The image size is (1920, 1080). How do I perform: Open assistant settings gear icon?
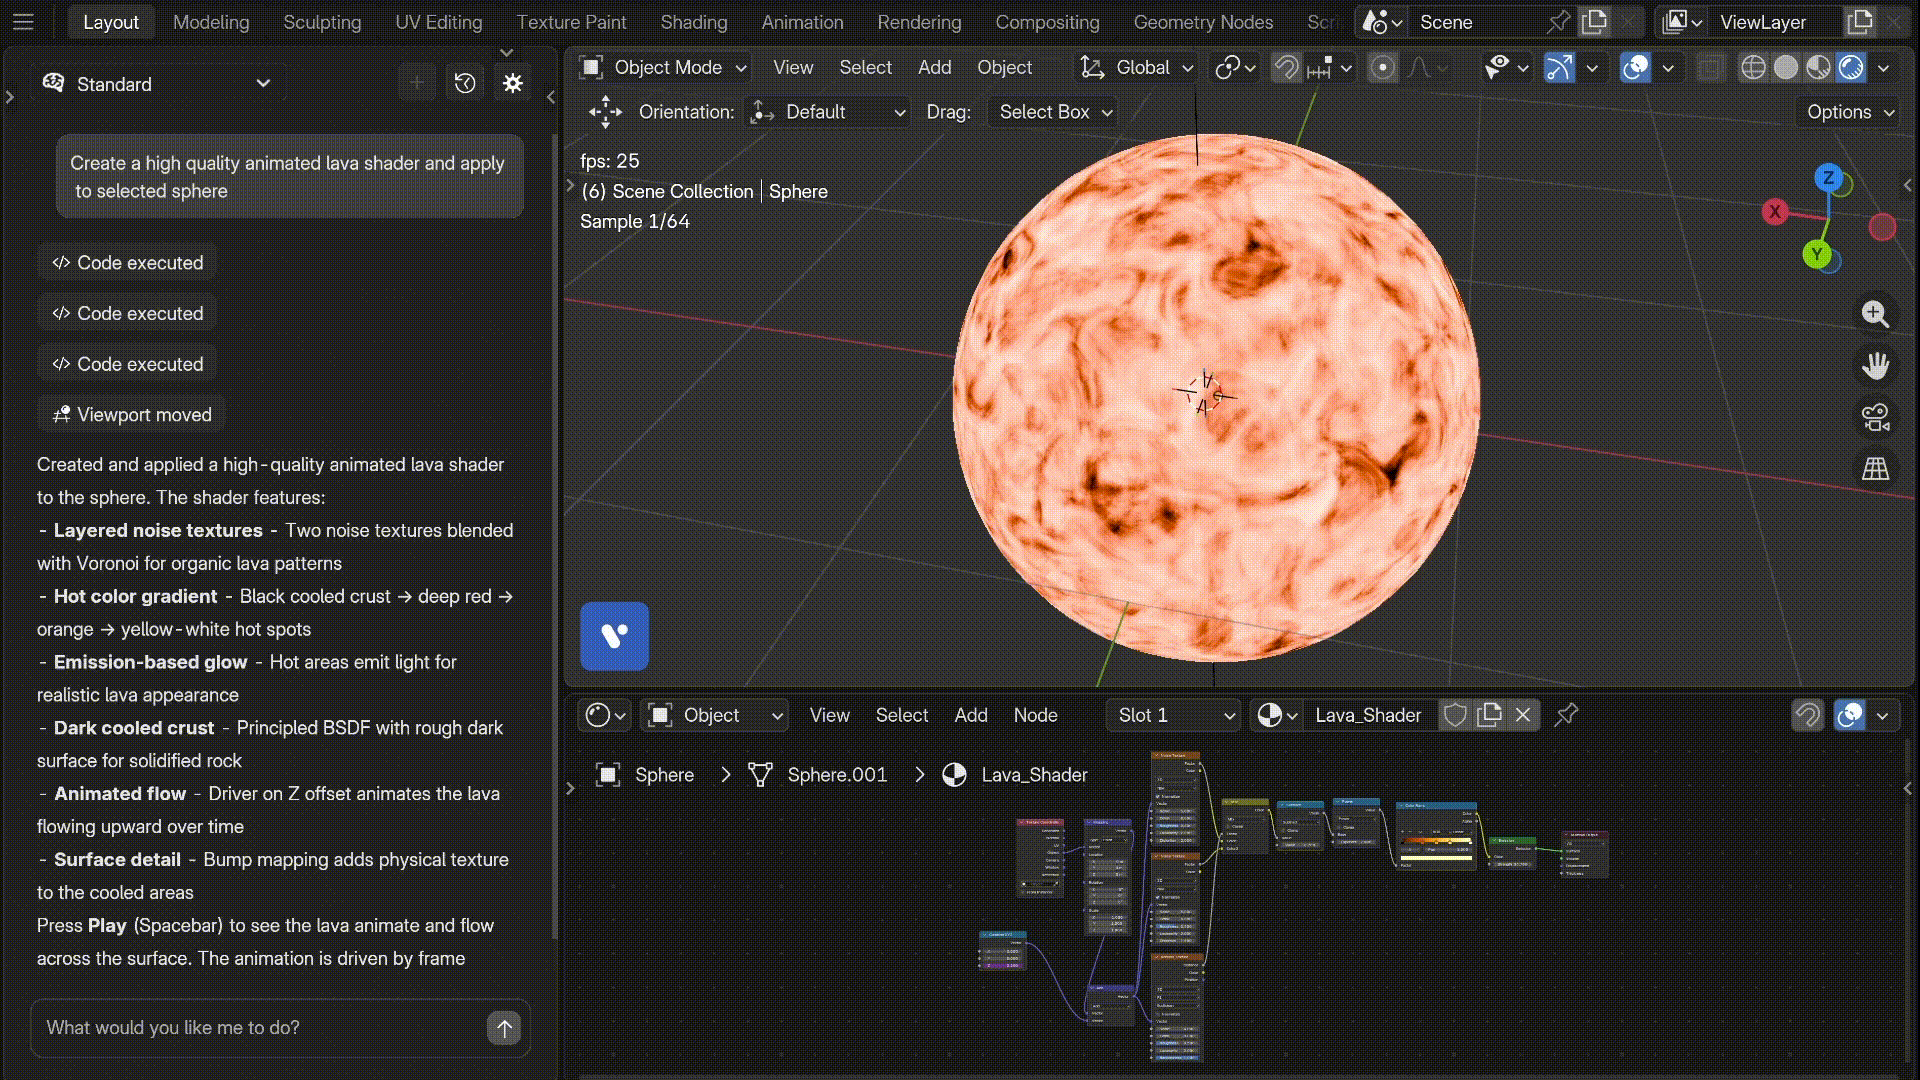click(x=513, y=84)
